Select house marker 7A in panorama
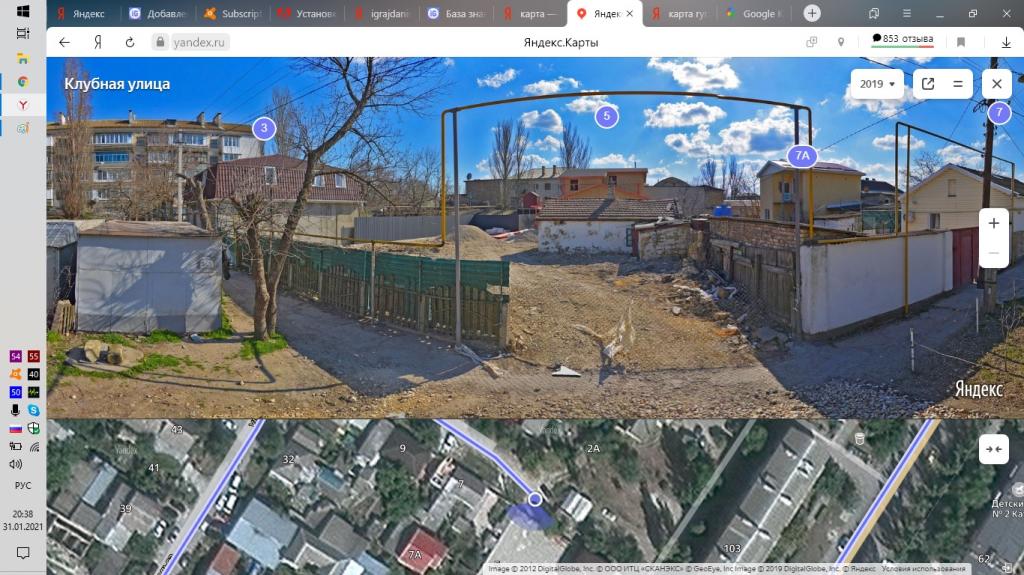1024x575 pixels. (x=802, y=156)
